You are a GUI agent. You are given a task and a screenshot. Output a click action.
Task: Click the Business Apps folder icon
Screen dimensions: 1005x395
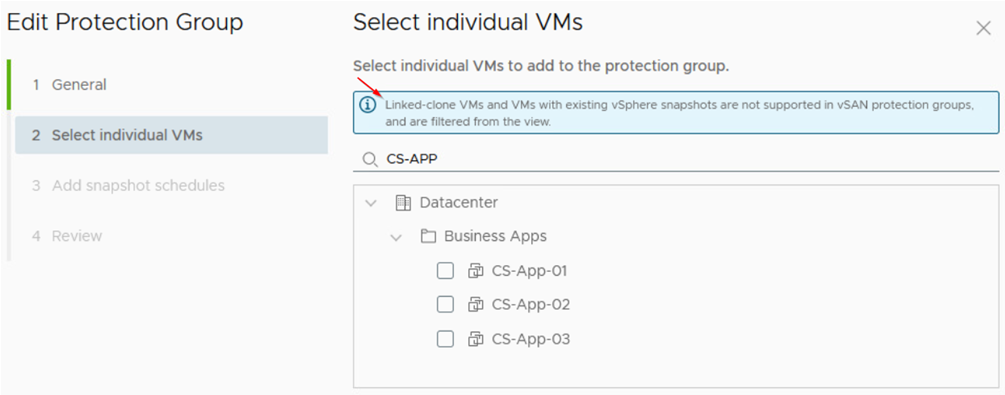click(x=428, y=237)
